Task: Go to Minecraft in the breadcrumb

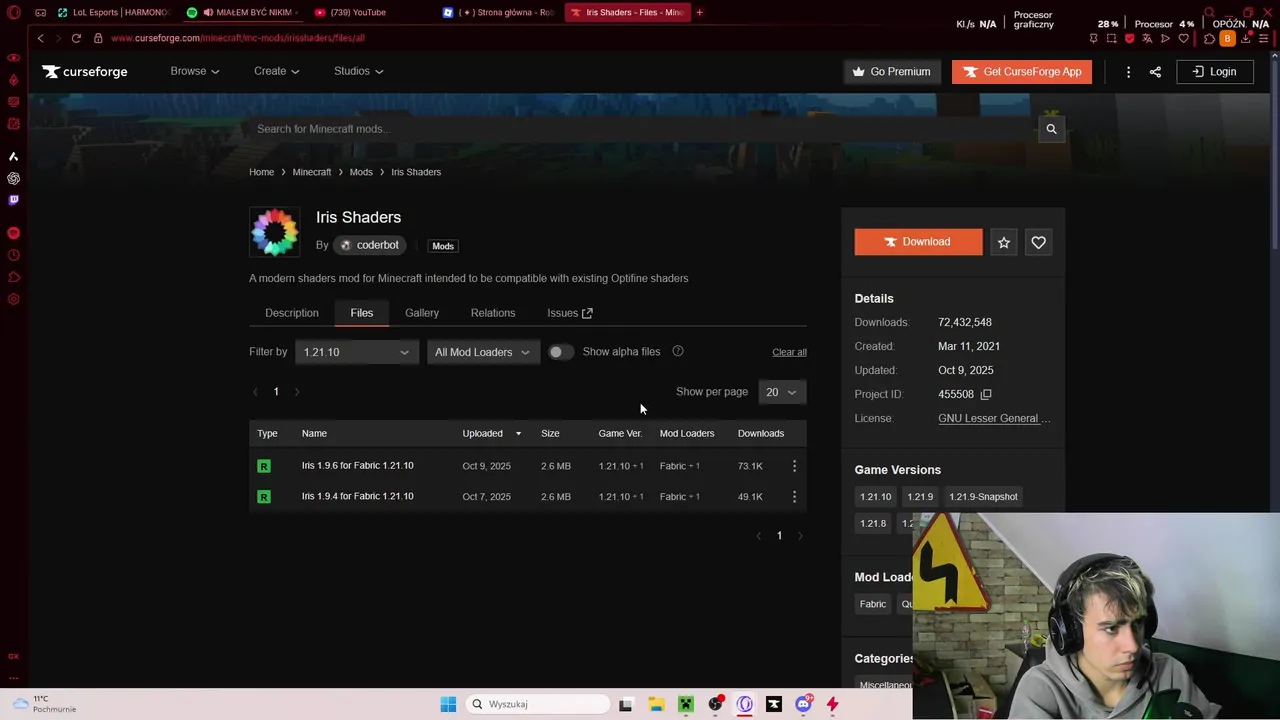Action: click(x=312, y=172)
